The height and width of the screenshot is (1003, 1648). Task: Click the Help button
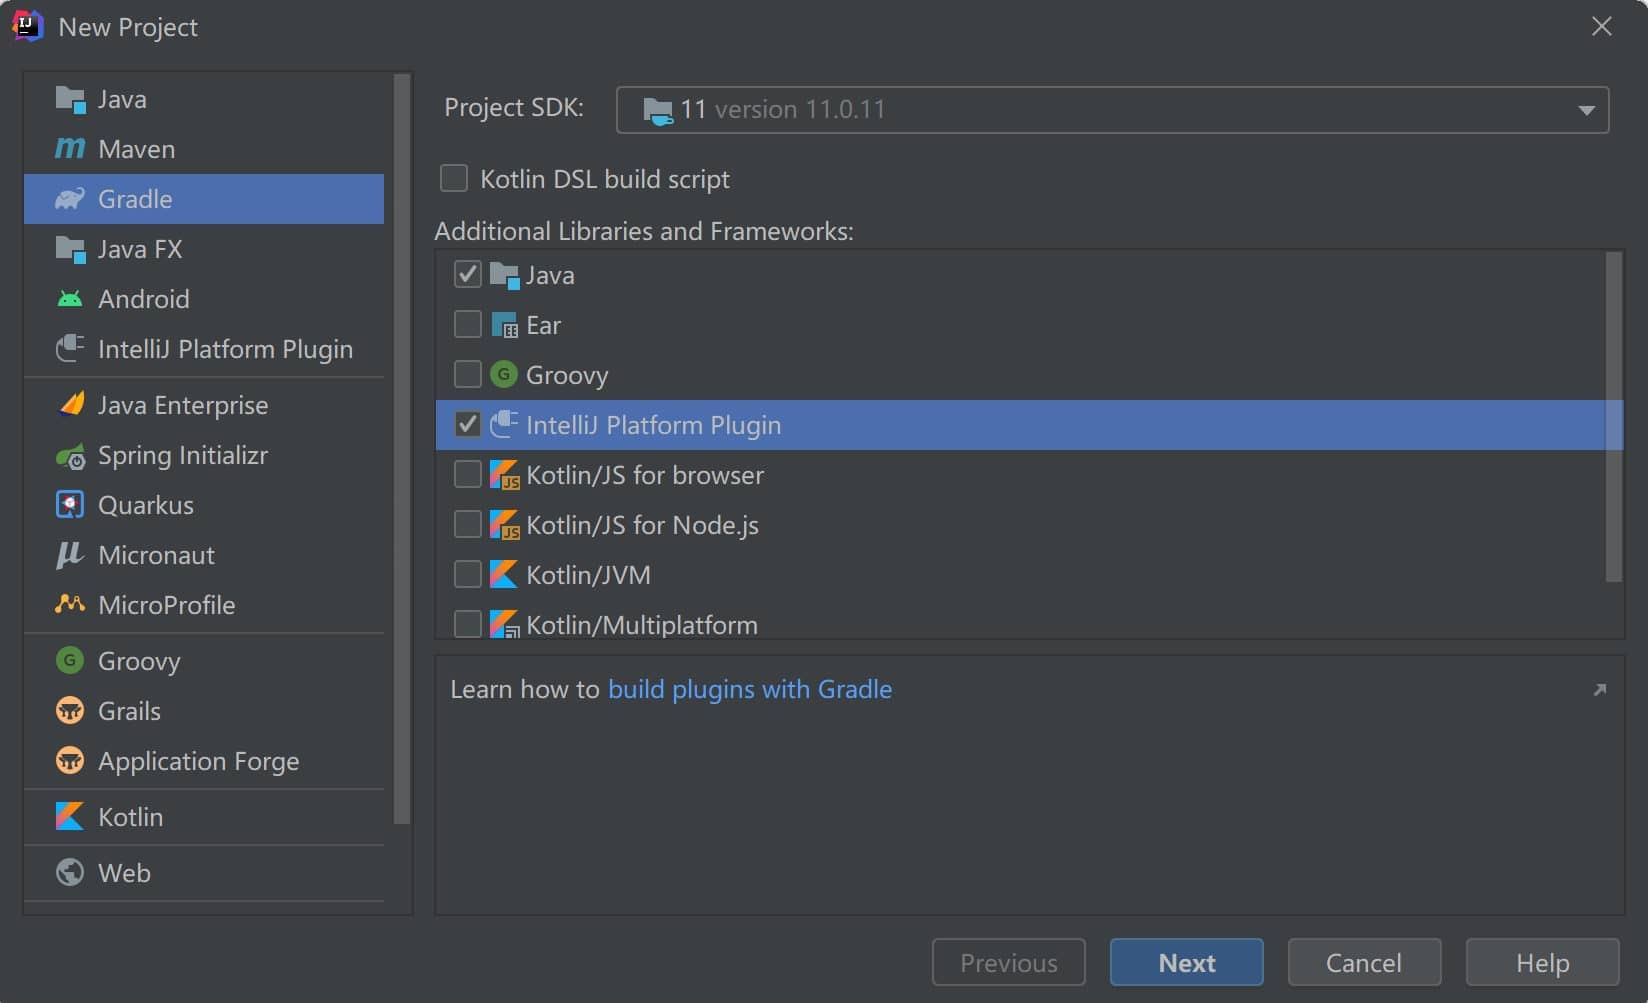point(1542,962)
